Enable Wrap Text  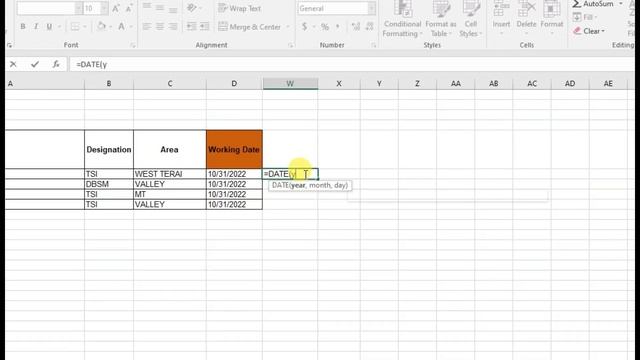240,8
